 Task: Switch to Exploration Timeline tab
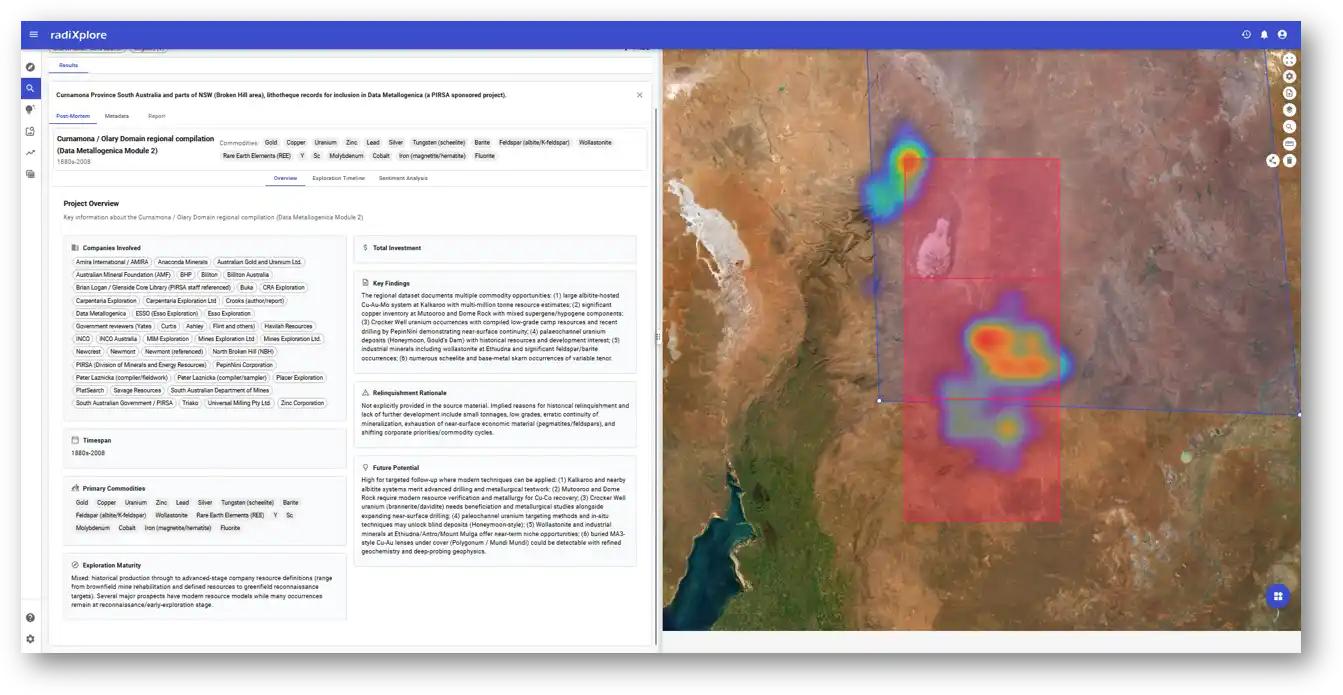pos(338,178)
